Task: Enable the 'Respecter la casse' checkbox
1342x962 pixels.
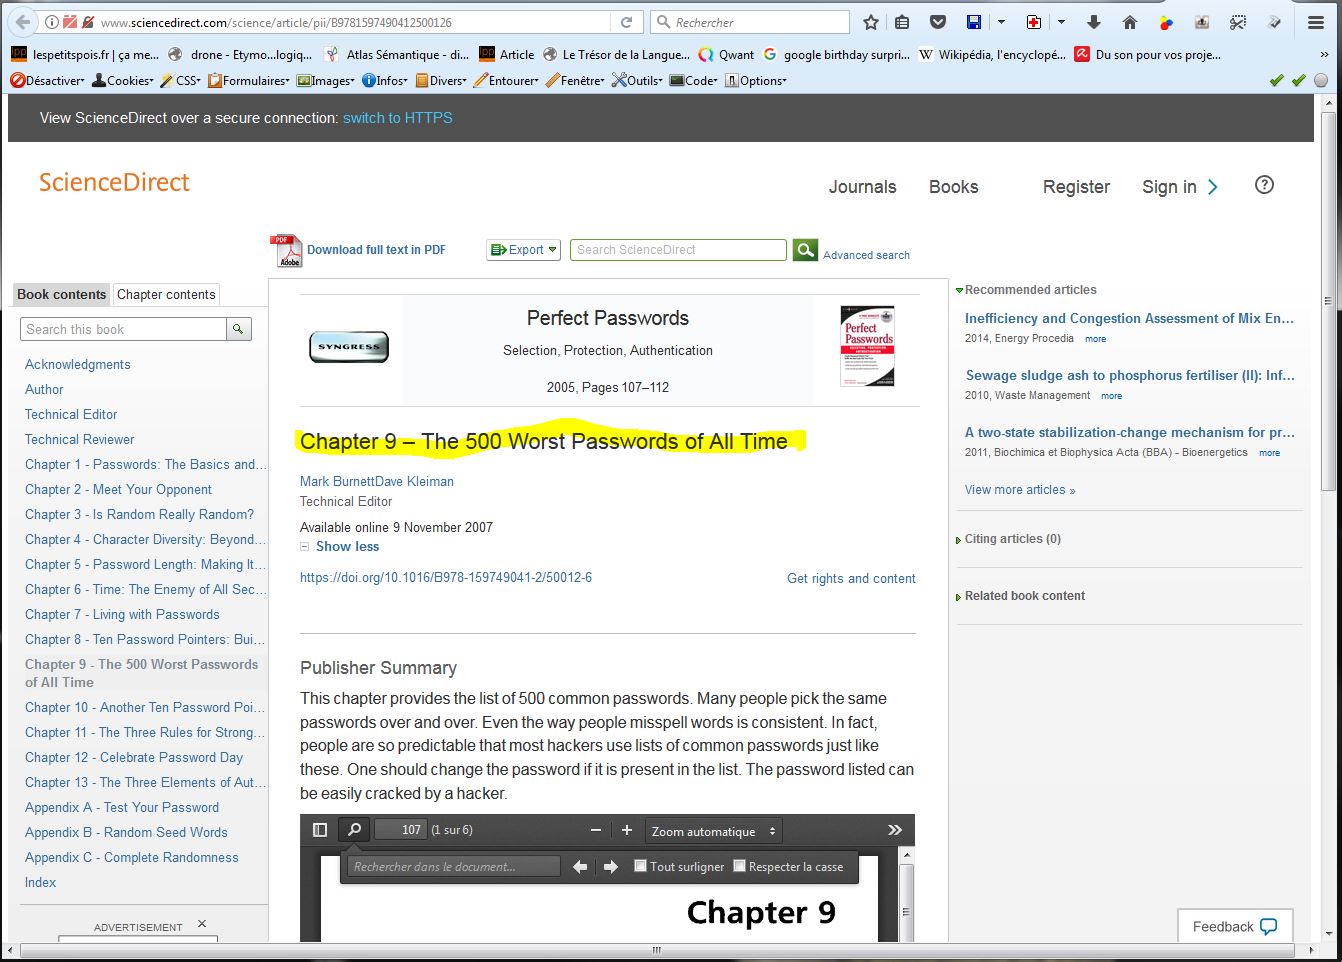Action: tap(740, 866)
